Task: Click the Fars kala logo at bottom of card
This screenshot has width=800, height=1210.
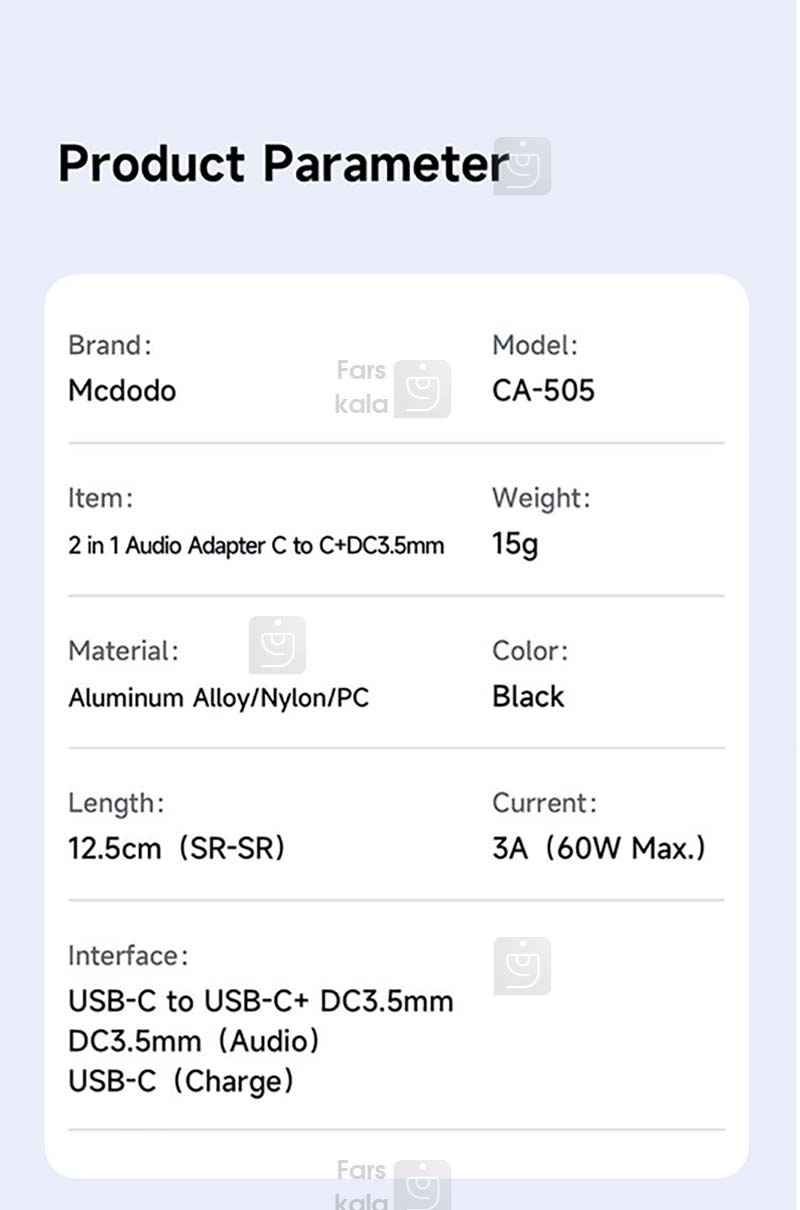Action: click(393, 1185)
